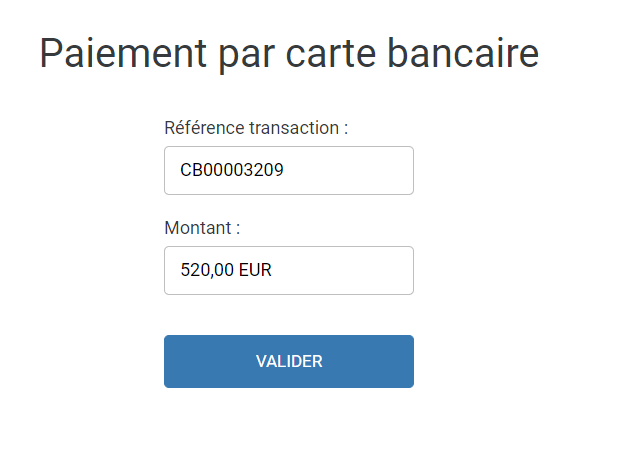The height and width of the screenshot is (475, 623).
Task: Focus the Référence transaction input field
Action: coord(289,171)
